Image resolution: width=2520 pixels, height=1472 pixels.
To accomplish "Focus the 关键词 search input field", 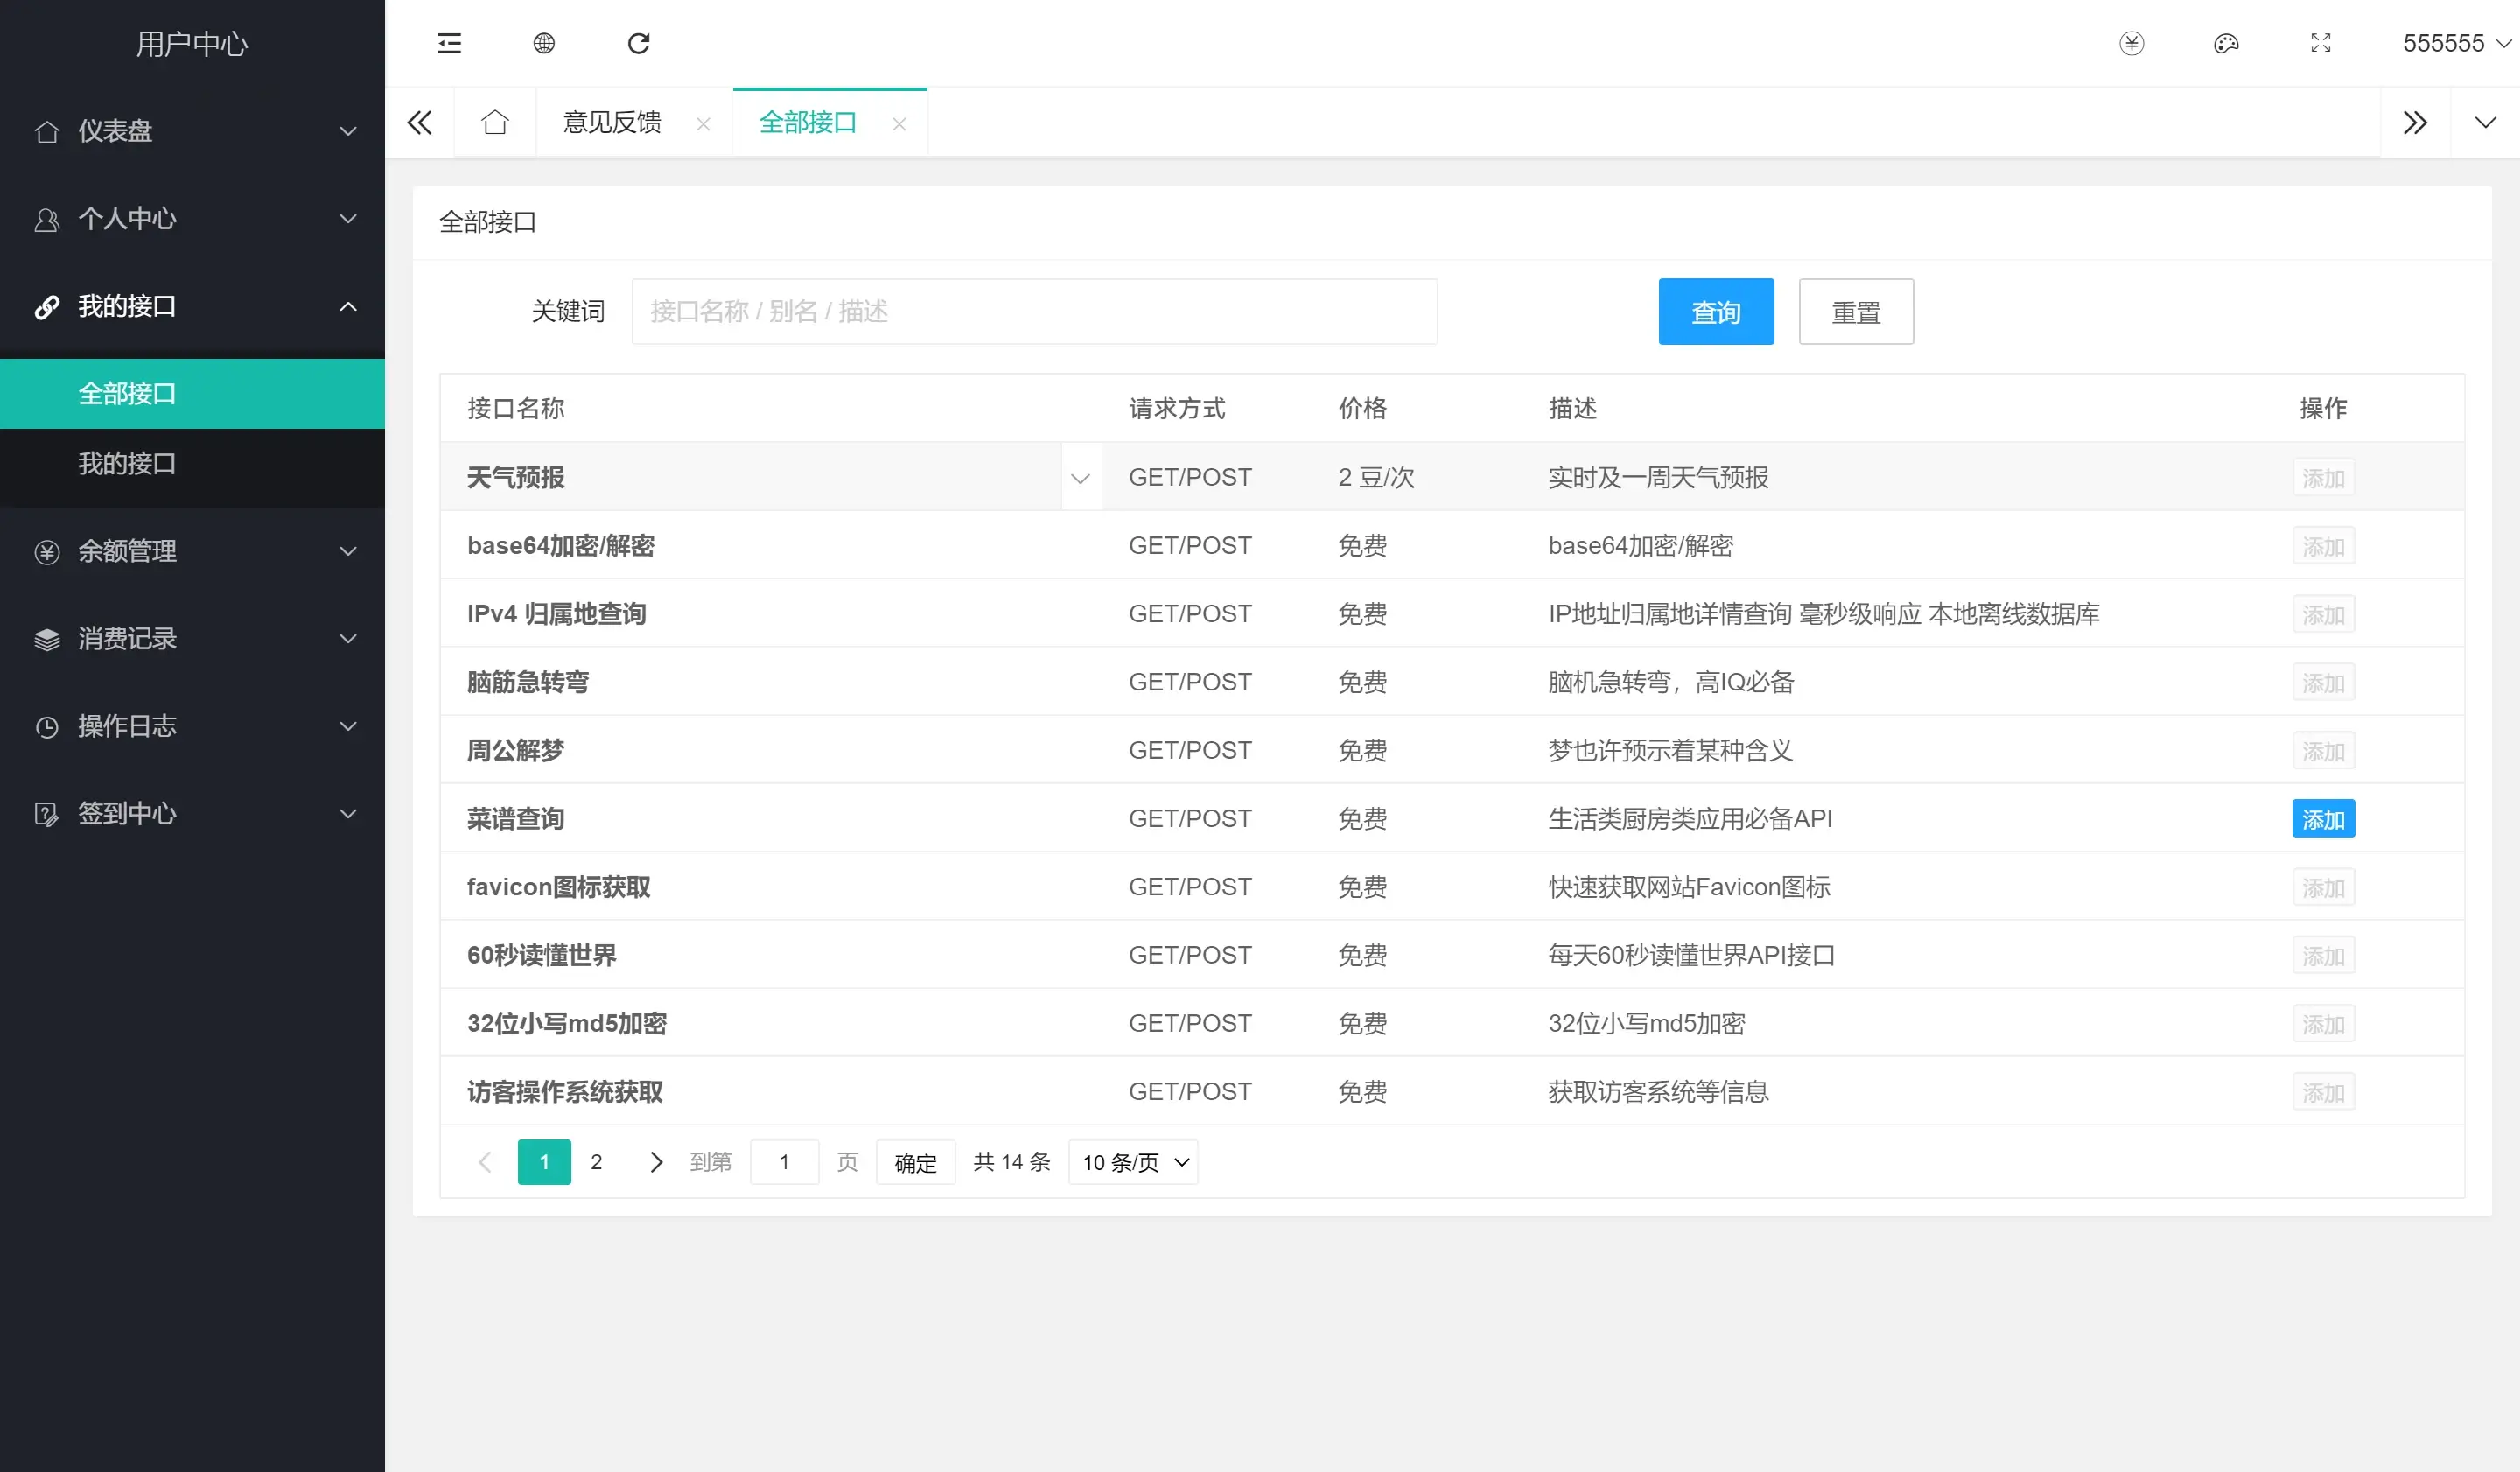I will (x=1034, y=312).
